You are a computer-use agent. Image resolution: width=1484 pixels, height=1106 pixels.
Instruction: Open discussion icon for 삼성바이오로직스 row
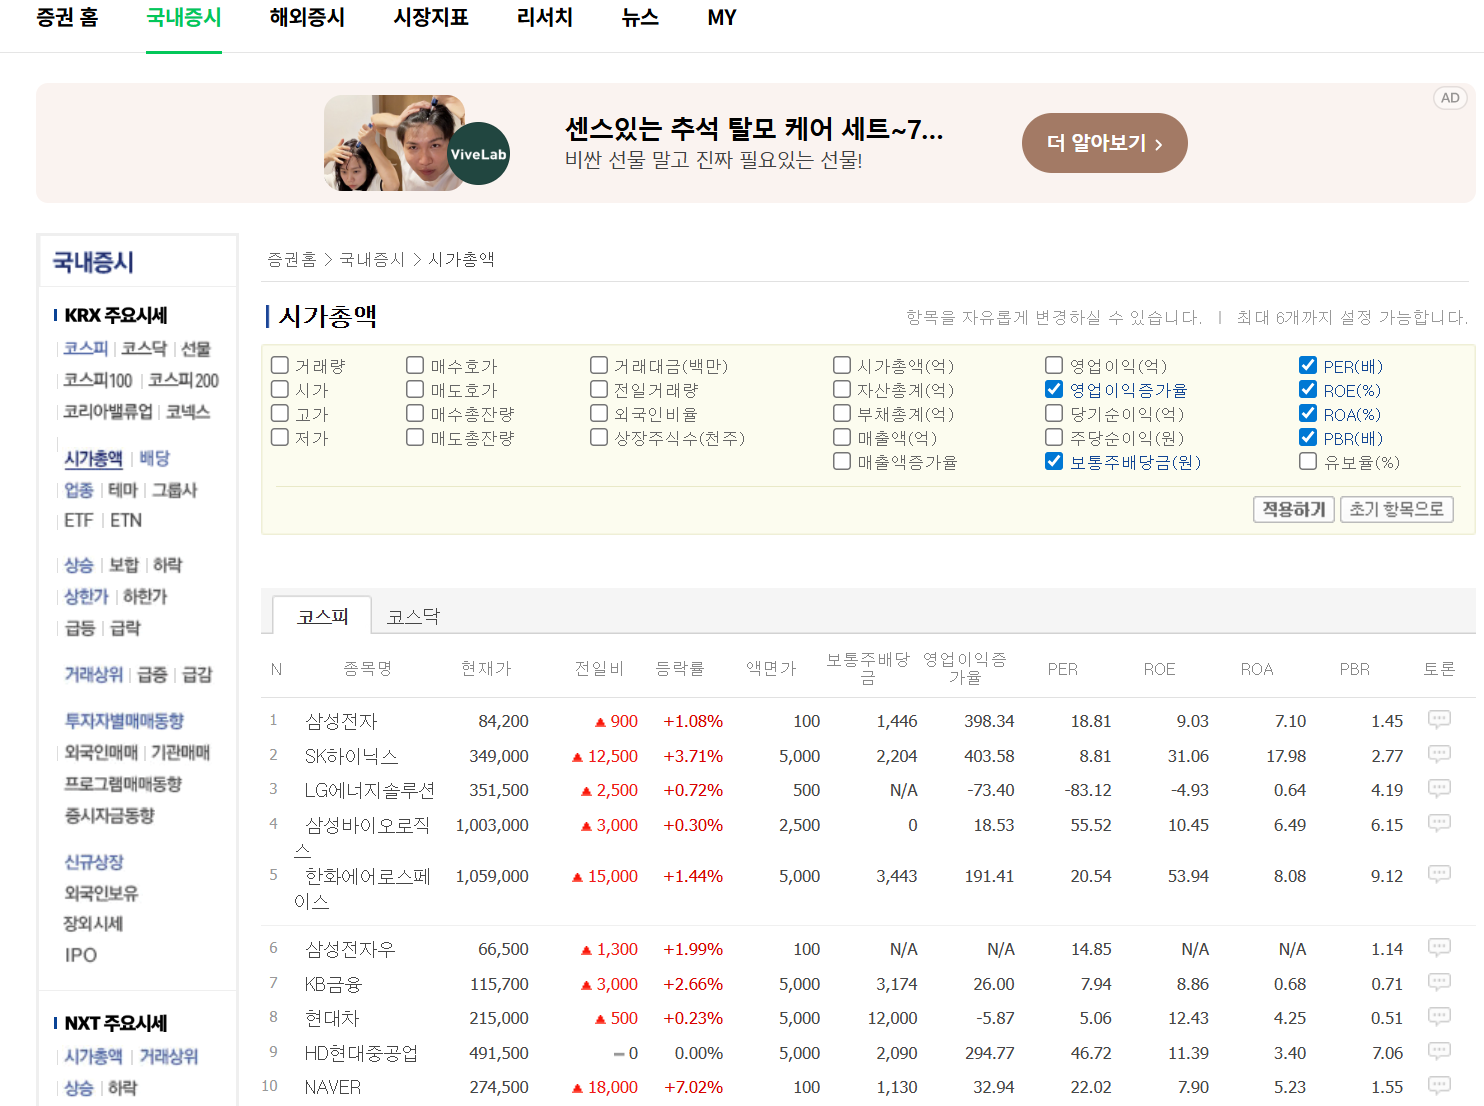1439,823
